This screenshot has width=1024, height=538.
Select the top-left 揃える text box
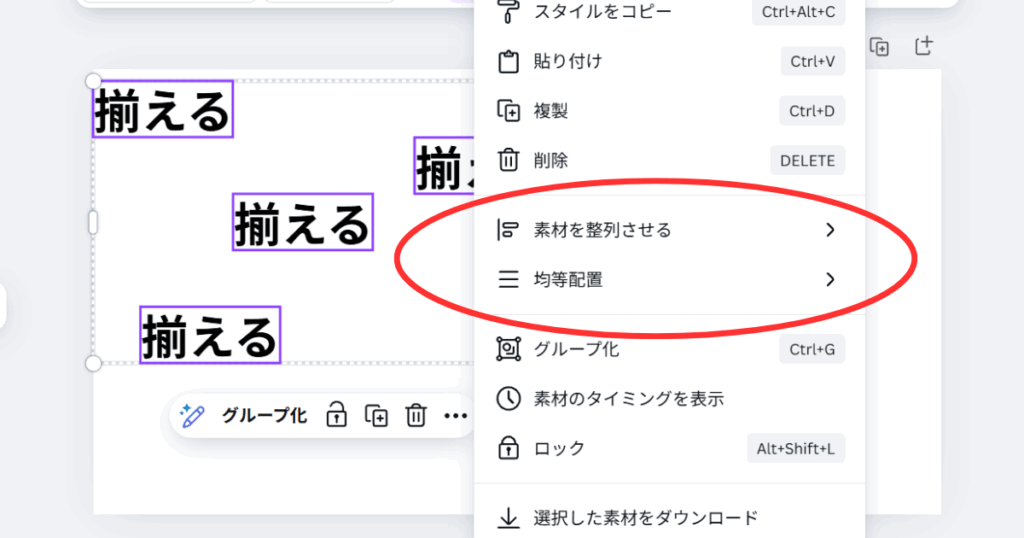163,109
